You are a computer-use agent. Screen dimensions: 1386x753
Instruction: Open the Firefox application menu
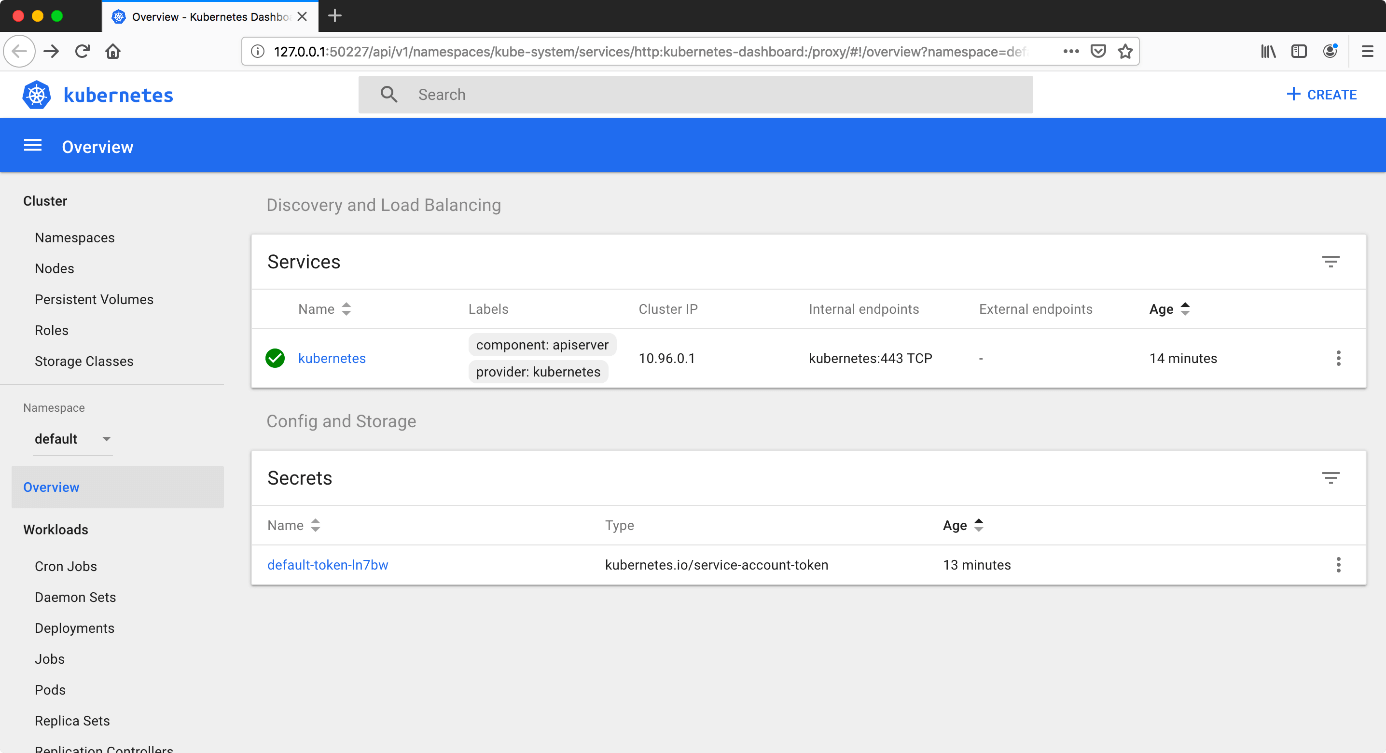point(1367,51)
